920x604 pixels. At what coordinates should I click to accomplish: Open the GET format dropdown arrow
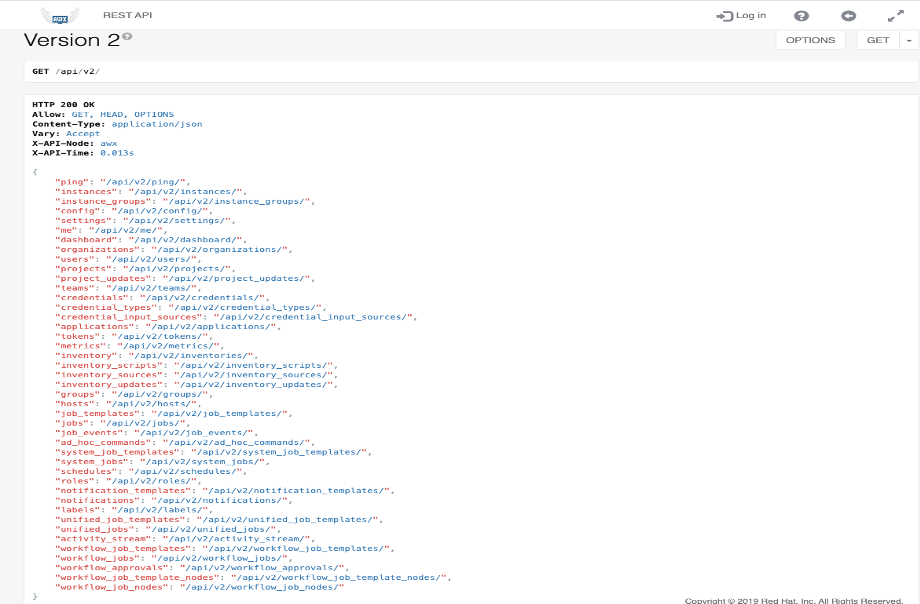(x=909, y=41)
